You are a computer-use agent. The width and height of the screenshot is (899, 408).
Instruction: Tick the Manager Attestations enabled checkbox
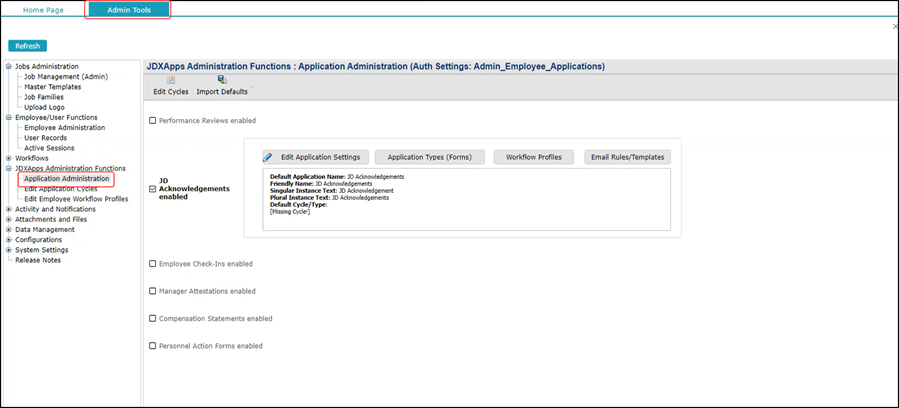click(152, 291)
